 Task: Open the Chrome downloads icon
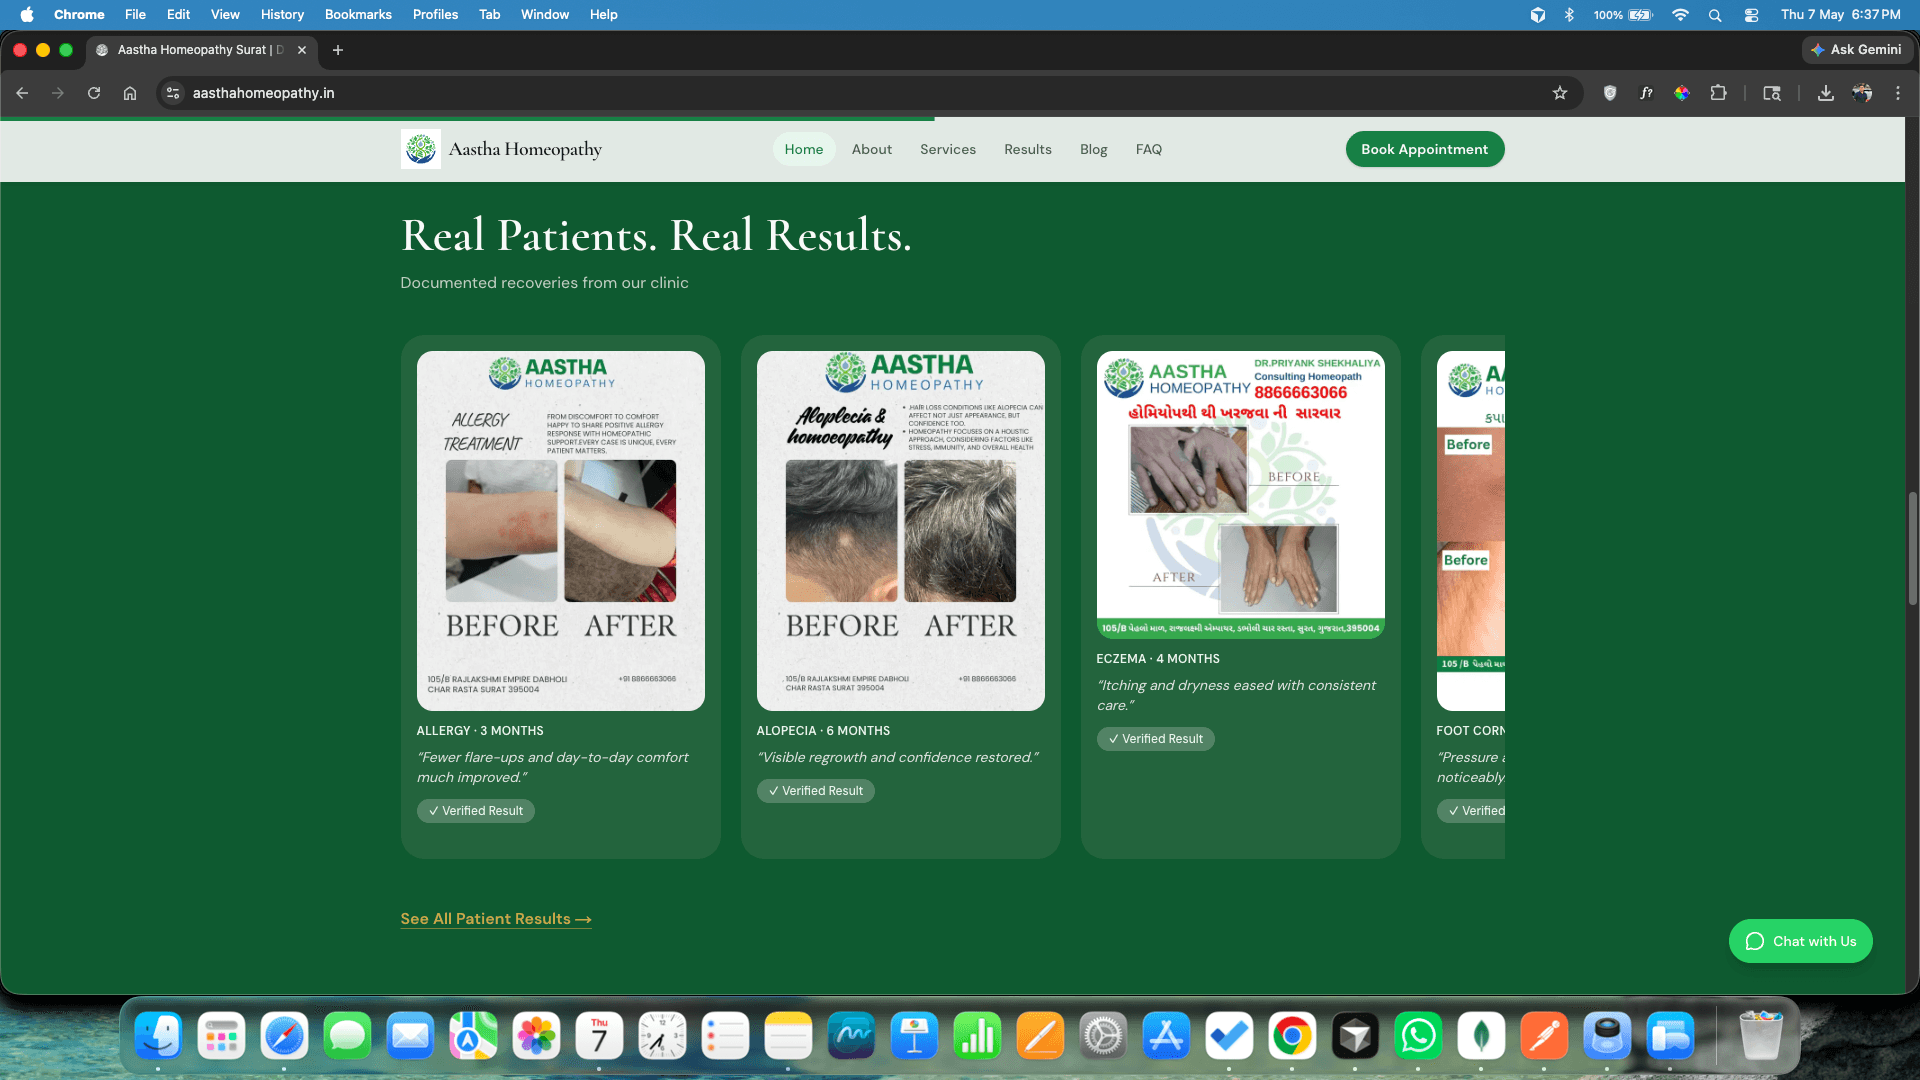pyautogui.click(x=1826, y=93)
